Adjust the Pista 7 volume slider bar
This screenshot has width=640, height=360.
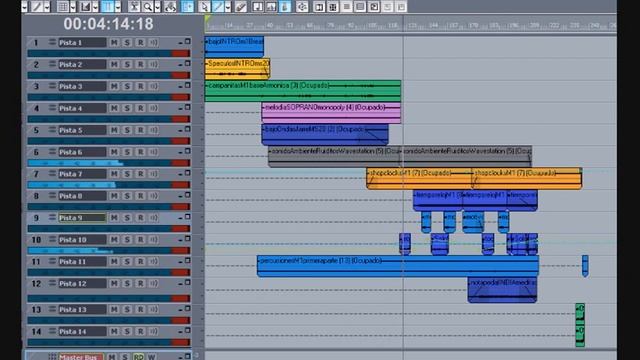(108, 185)
